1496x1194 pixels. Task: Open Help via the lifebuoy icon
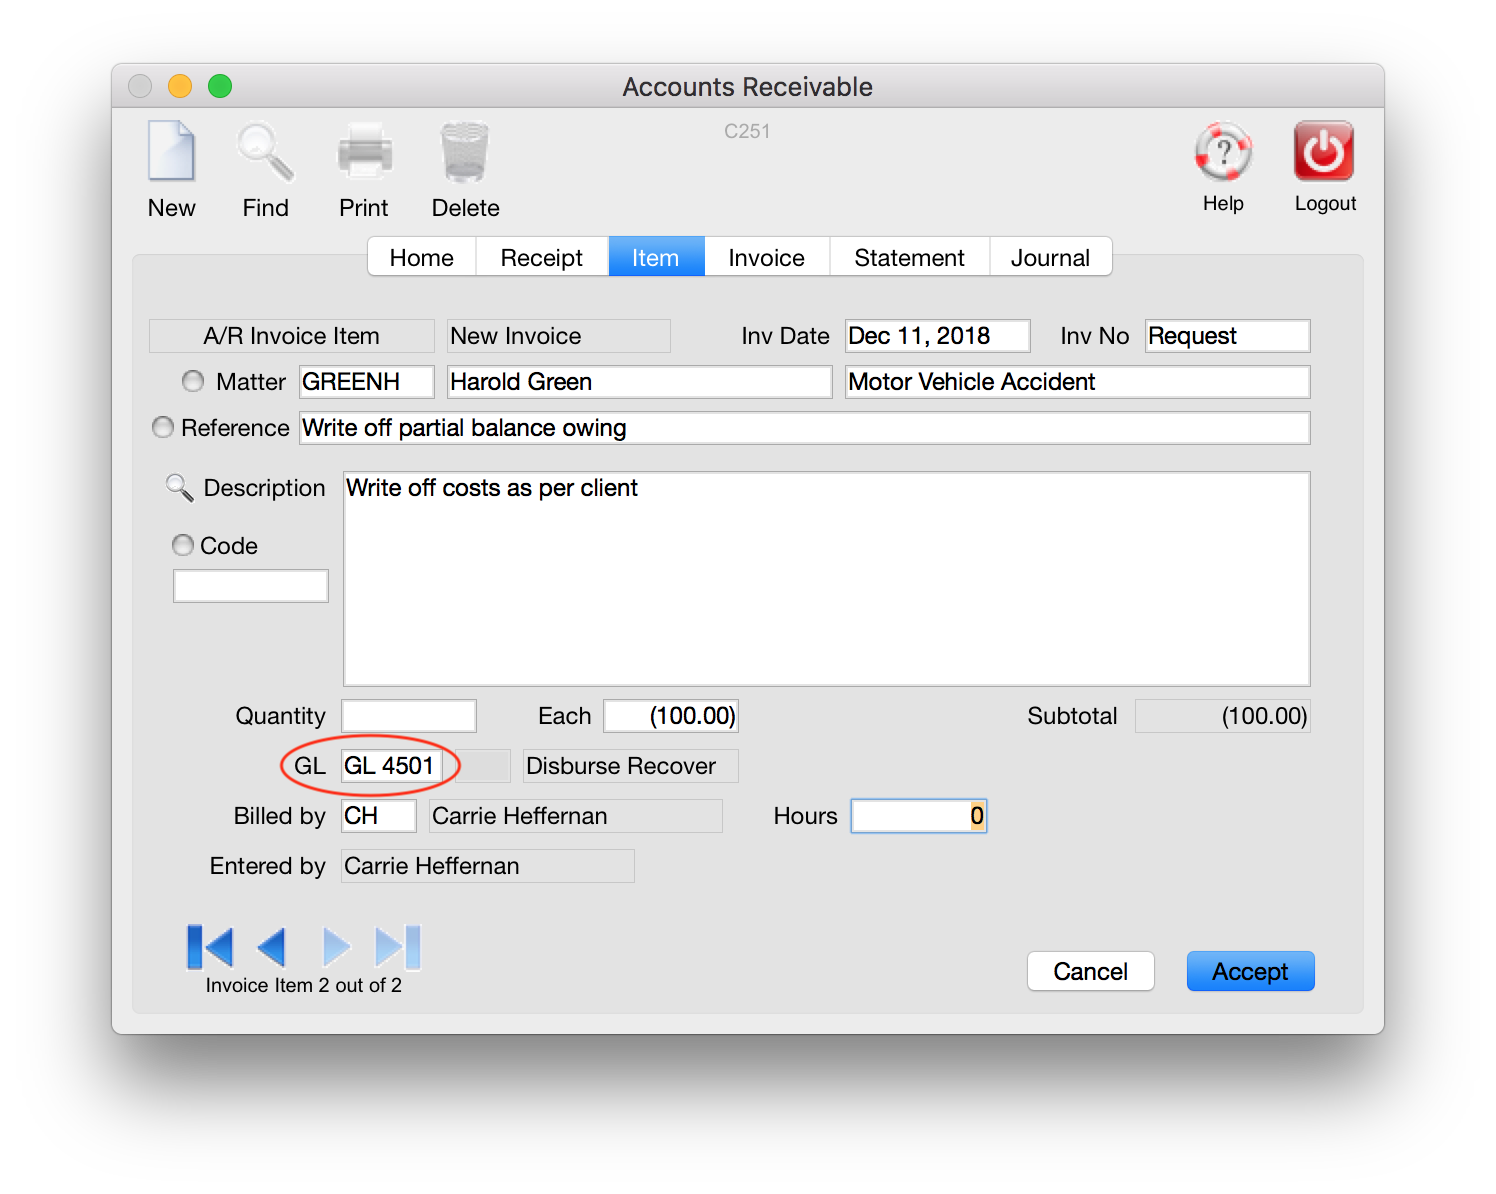click(x=1223, y=152)
